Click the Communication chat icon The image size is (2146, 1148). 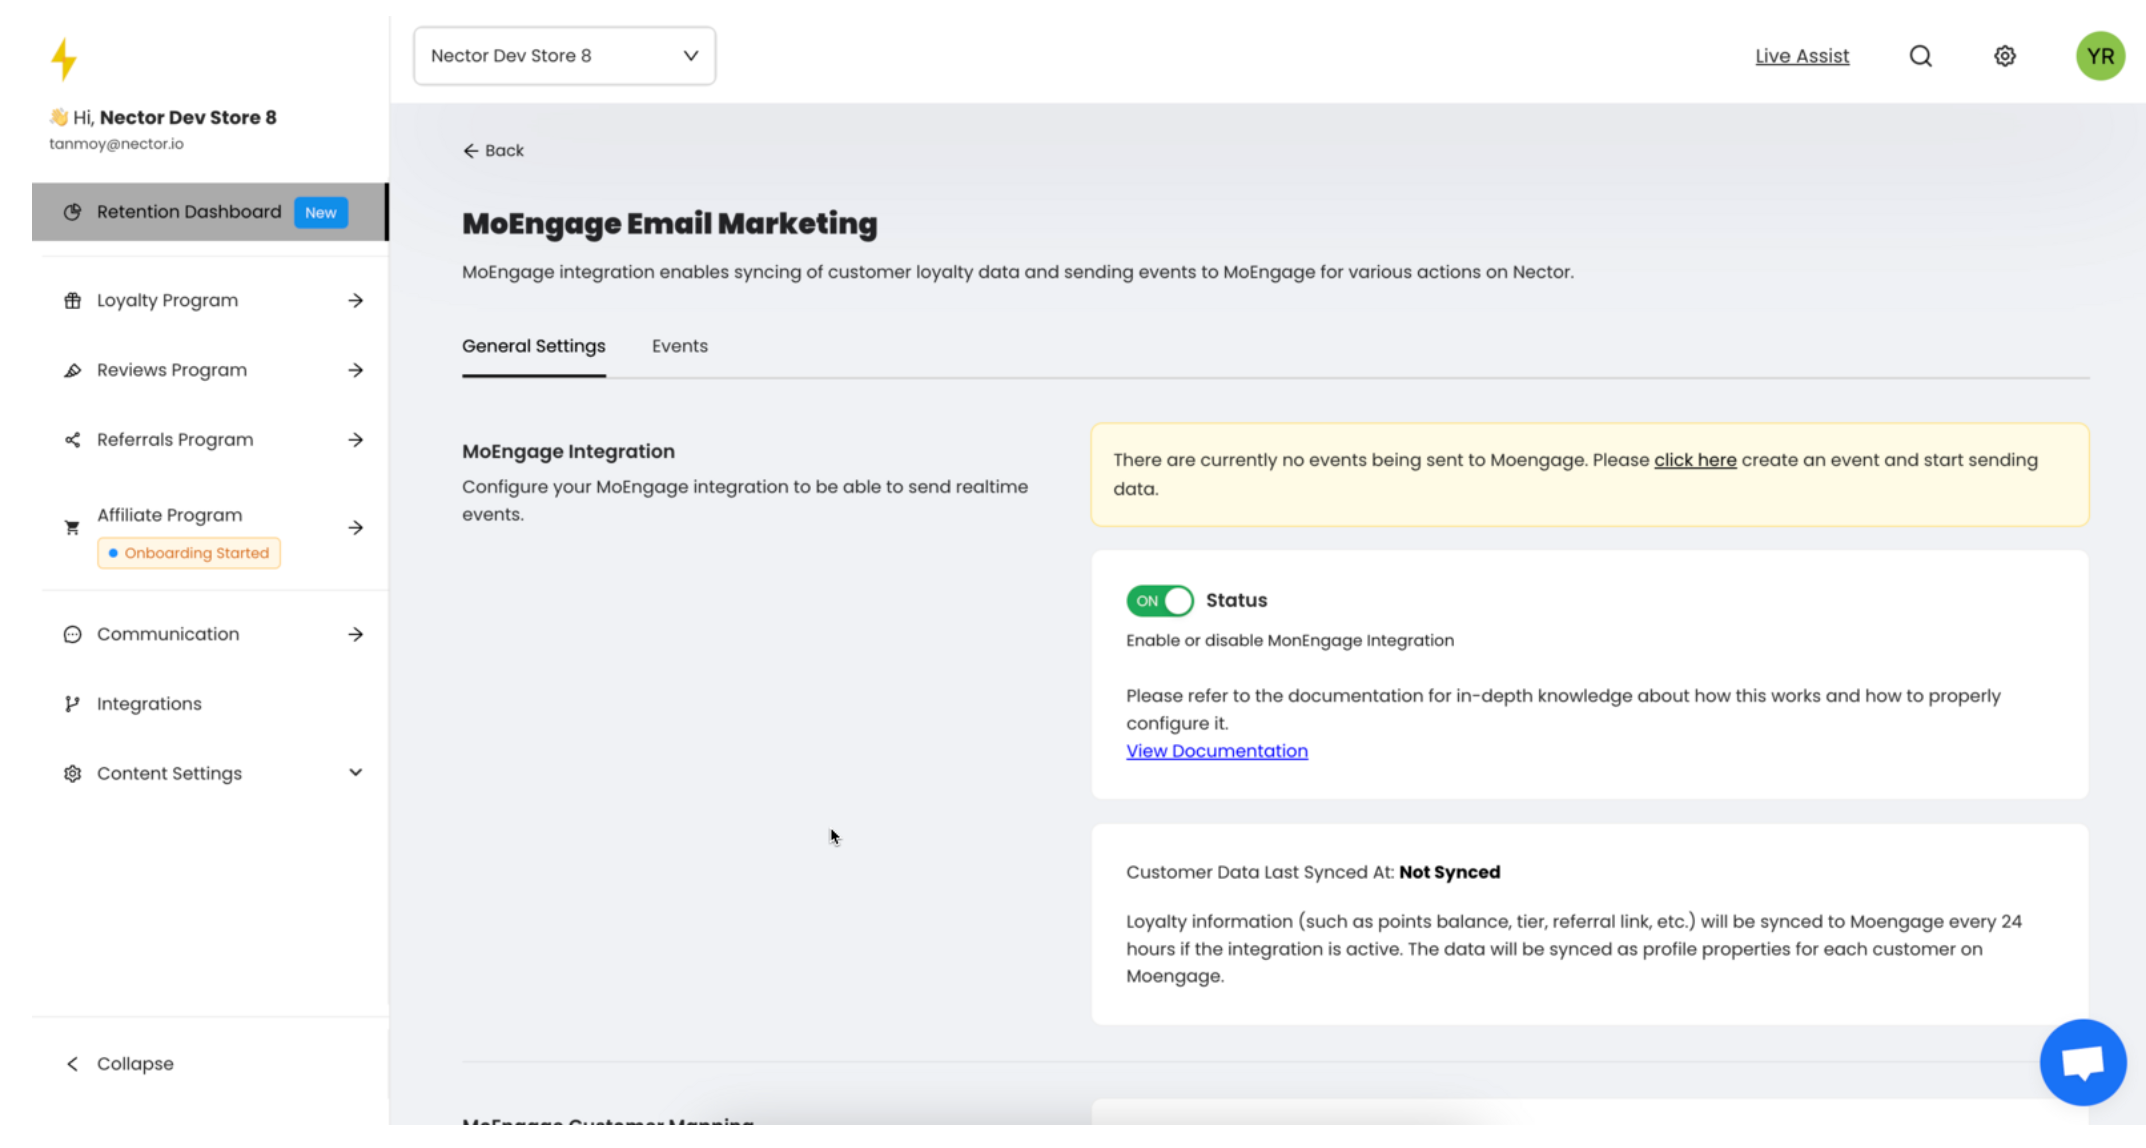72,634
